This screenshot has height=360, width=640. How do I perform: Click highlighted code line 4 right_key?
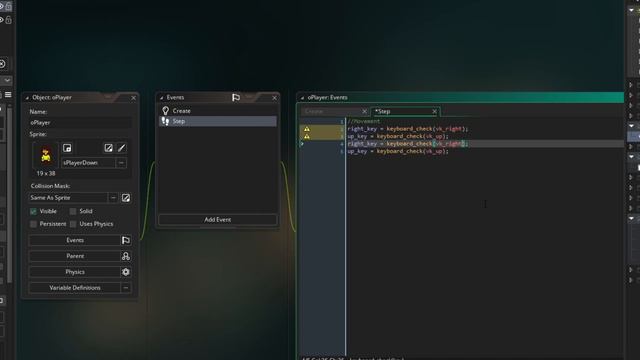click(x=408, y=144)
